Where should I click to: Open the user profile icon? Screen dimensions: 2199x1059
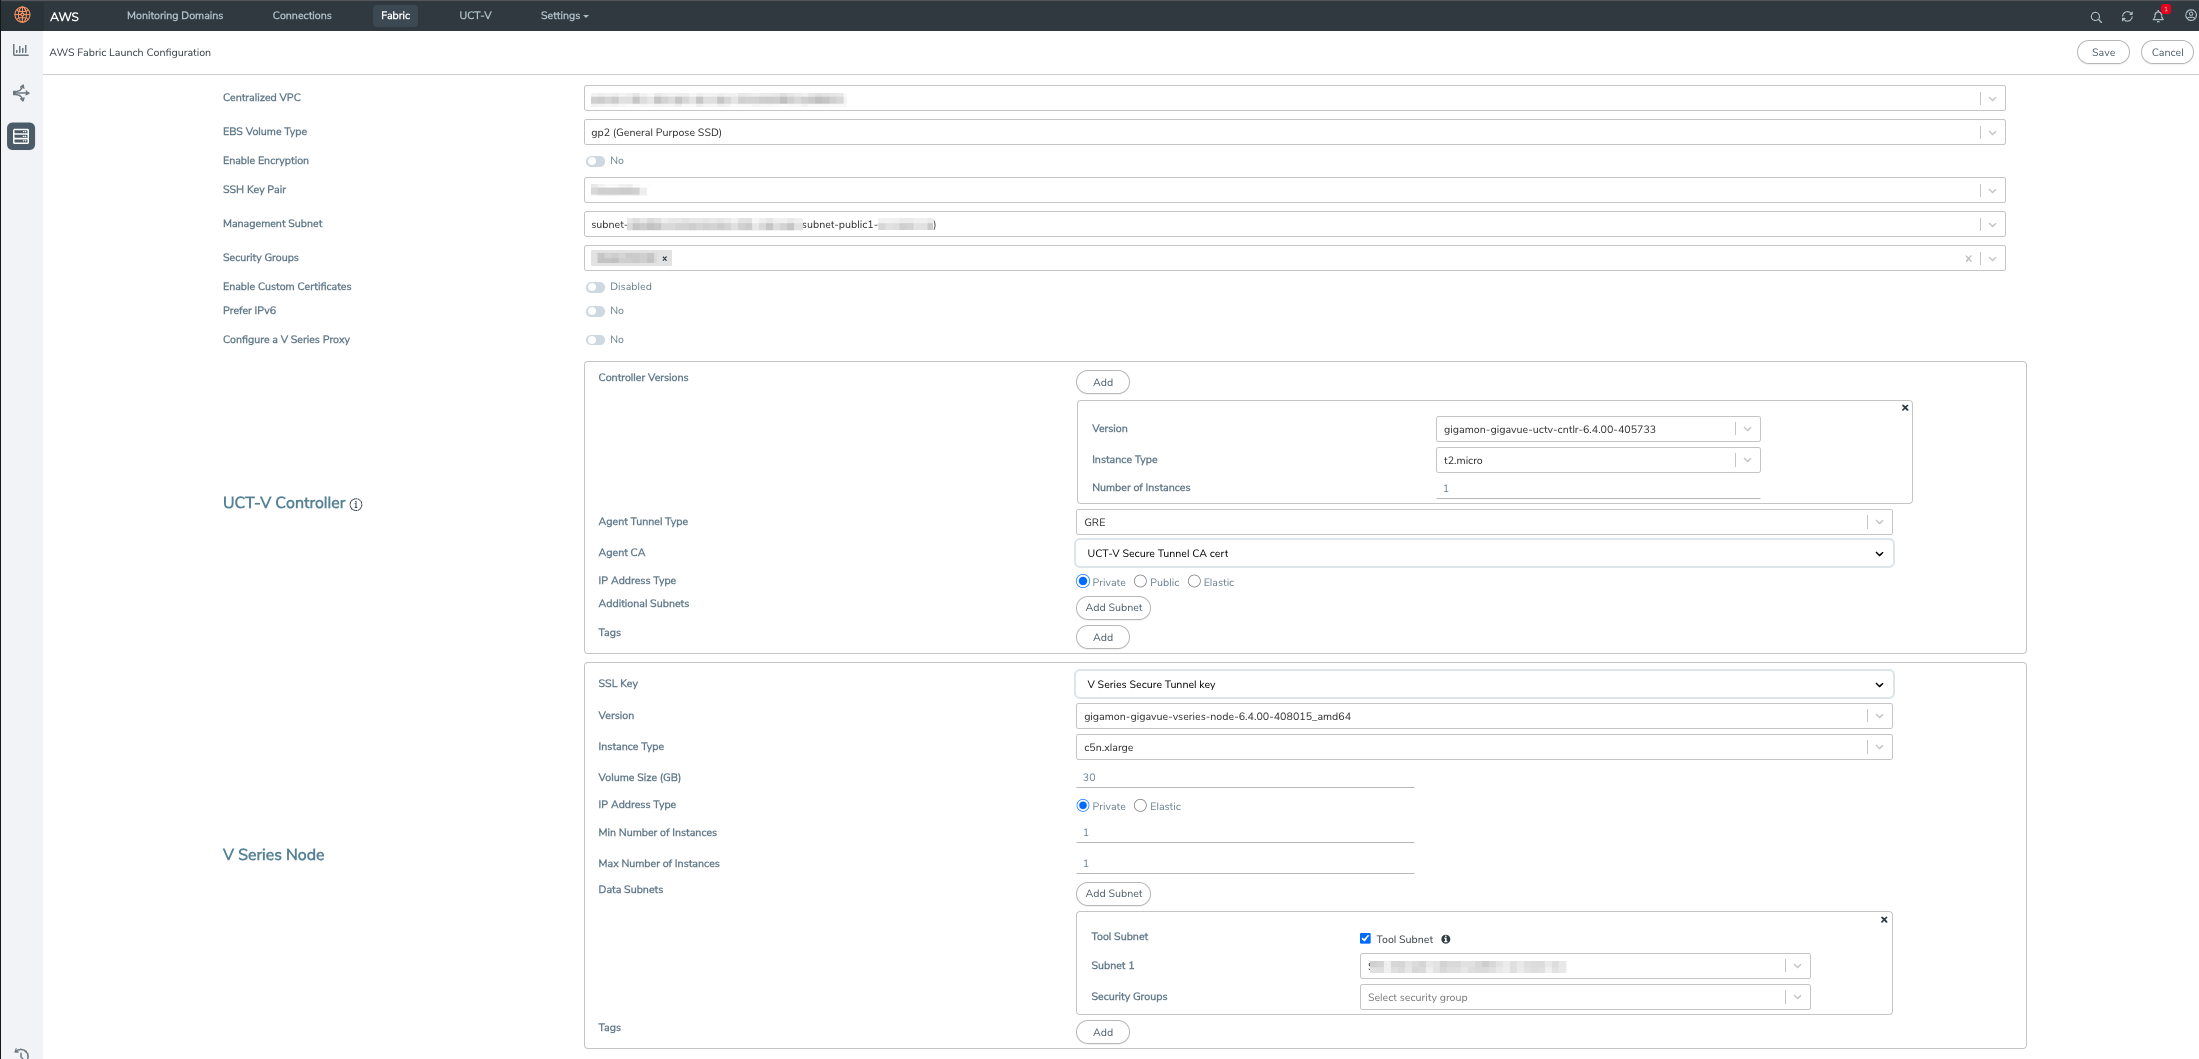point(2190,16)
